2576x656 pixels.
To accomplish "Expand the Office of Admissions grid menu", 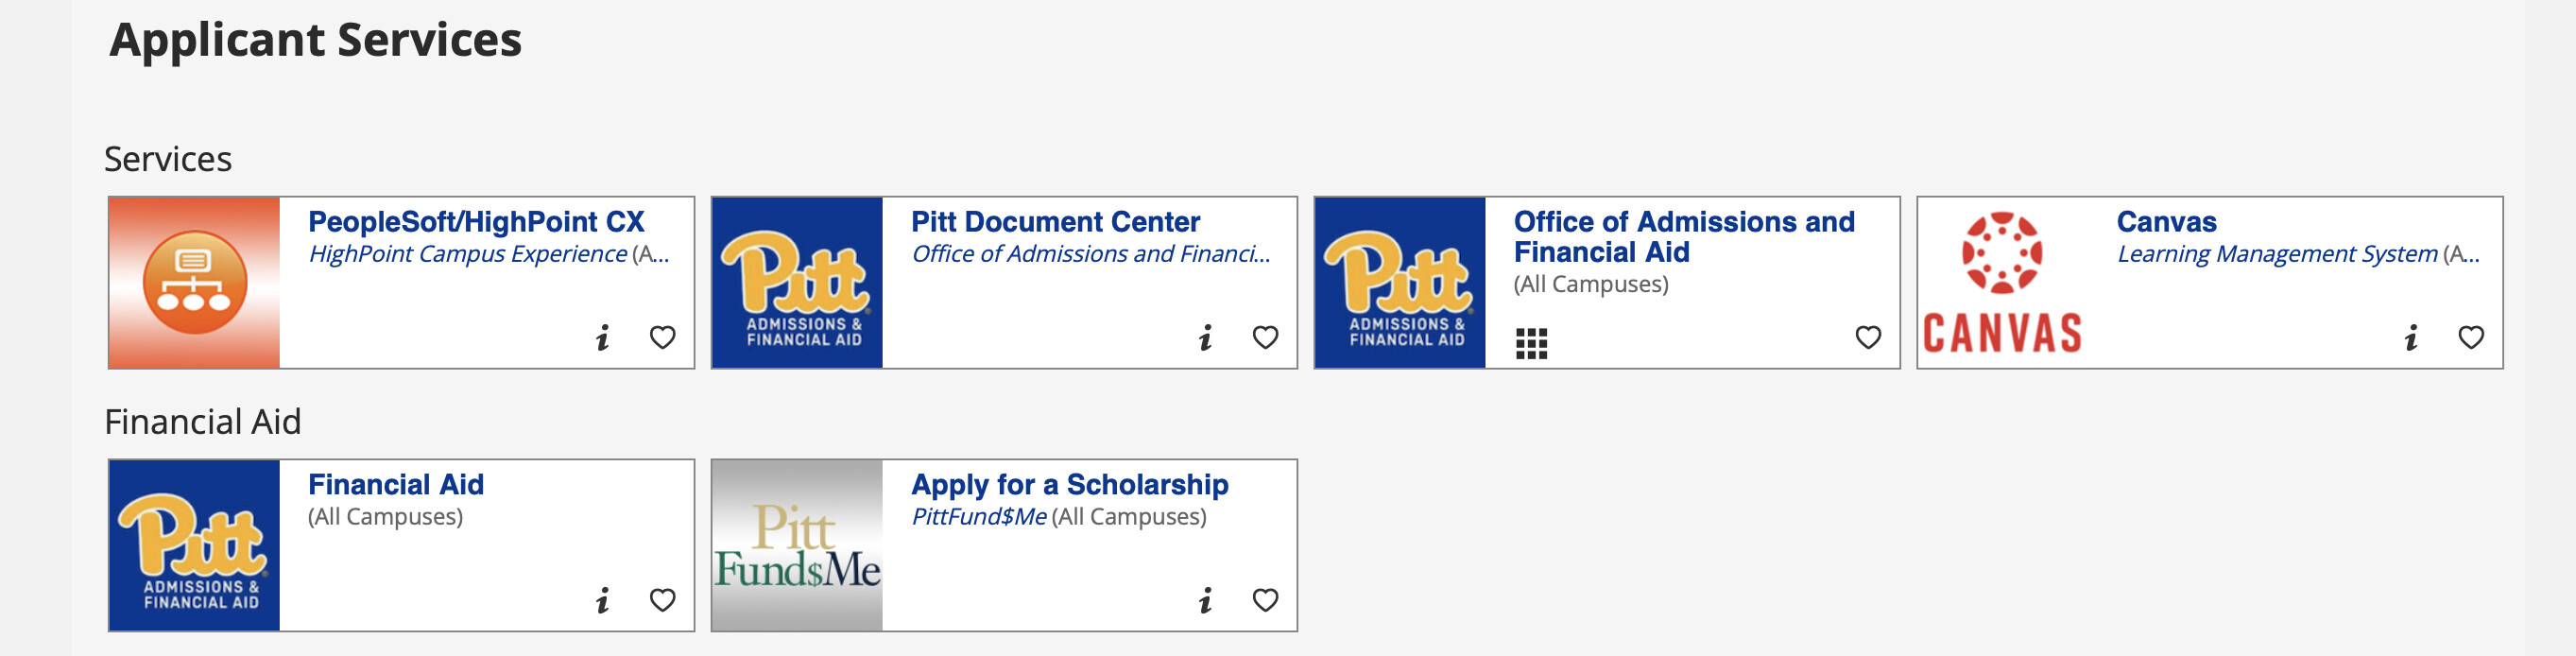I will click(x=1531, y=343).
